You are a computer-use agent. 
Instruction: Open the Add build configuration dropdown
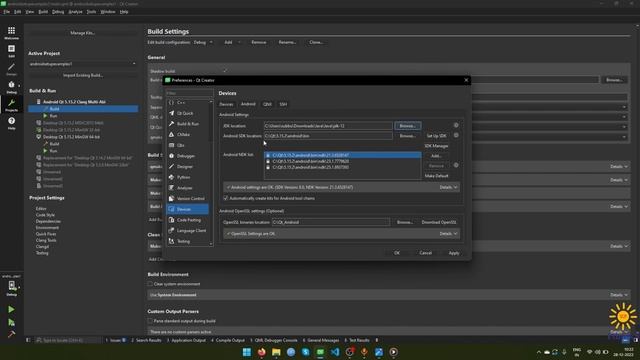pos(232,42)
